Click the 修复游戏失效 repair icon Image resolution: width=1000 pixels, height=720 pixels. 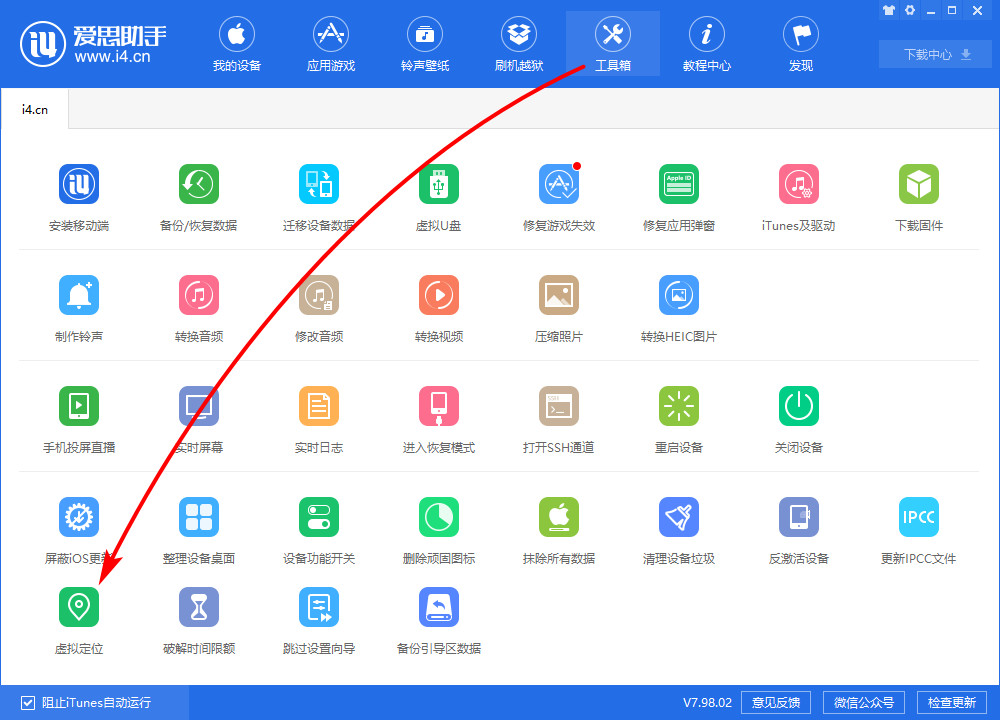coord(558,185)
